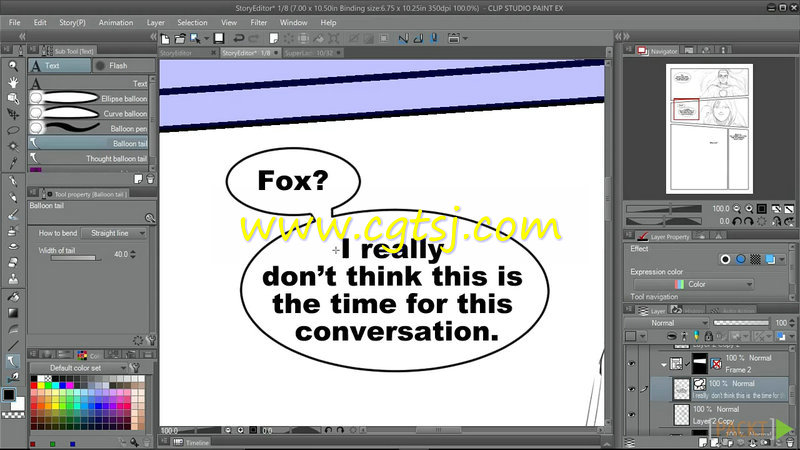
Task: Click the Redo arrow icon
Action: (x=254, y=38)
